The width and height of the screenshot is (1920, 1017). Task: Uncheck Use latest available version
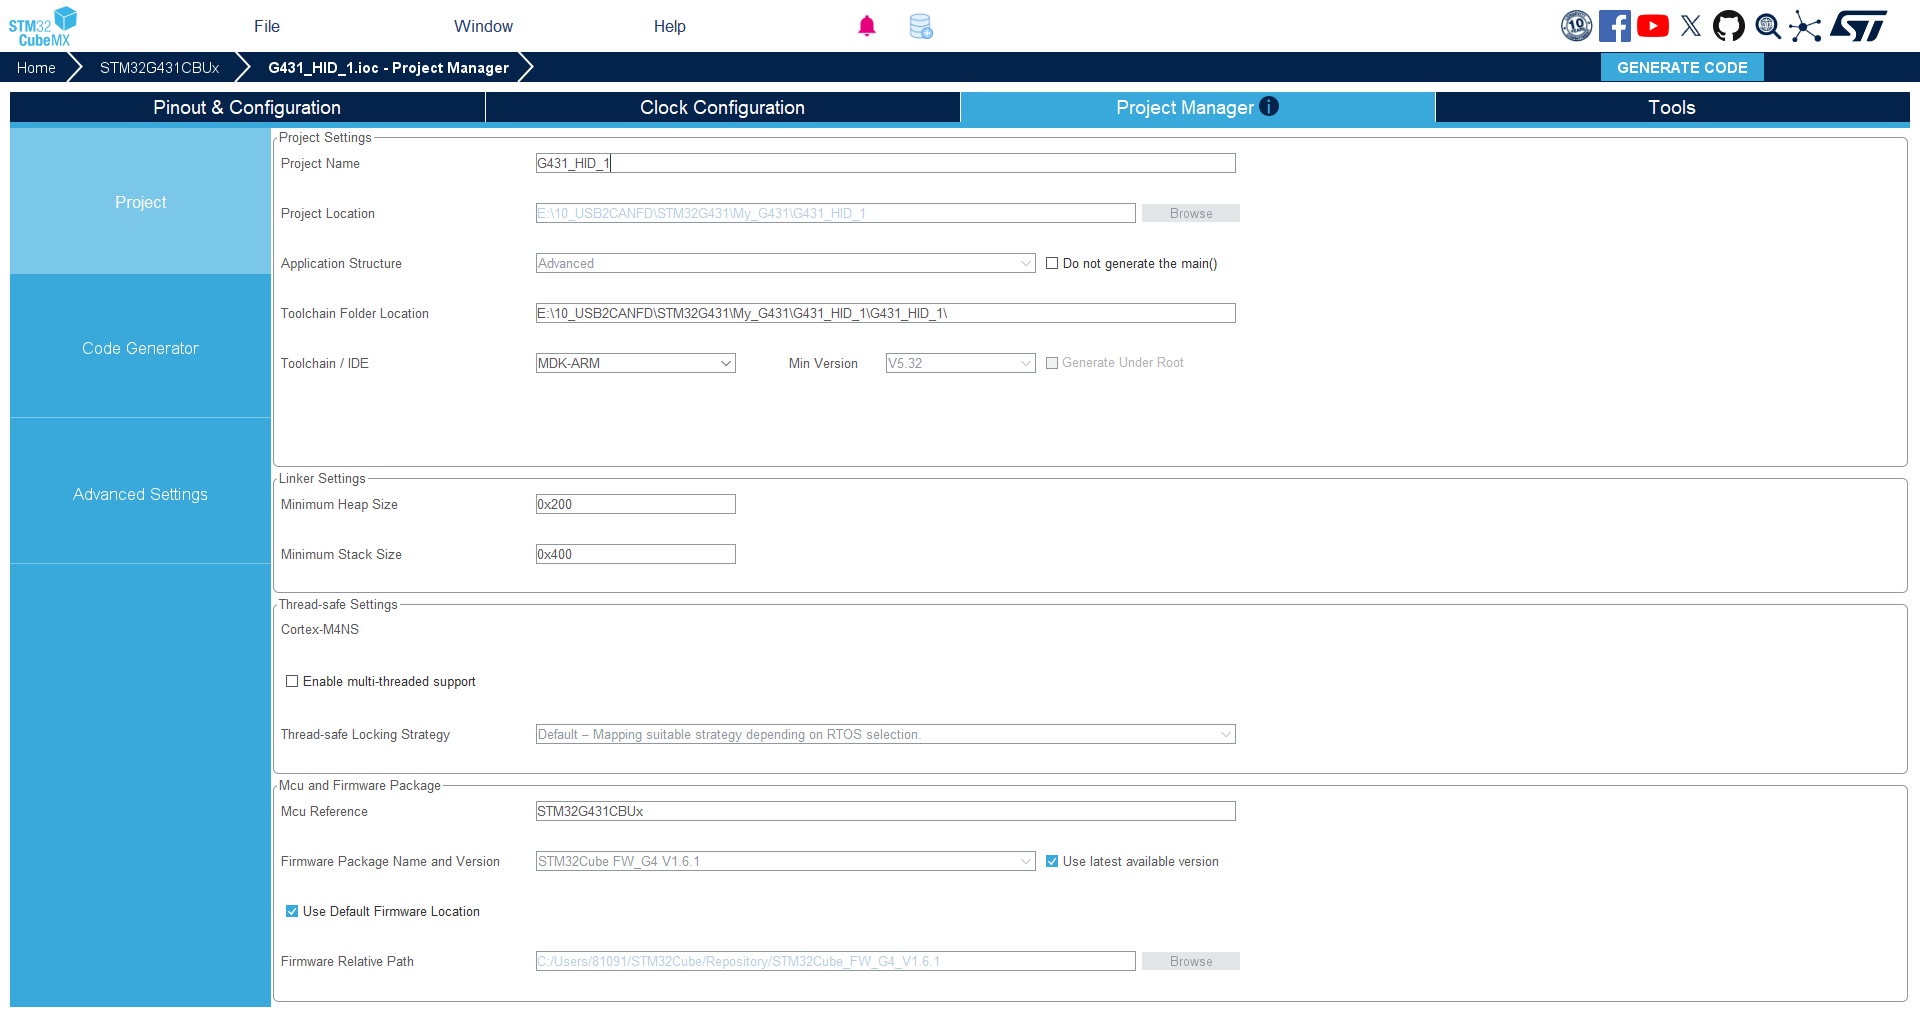pos(1052,861)
